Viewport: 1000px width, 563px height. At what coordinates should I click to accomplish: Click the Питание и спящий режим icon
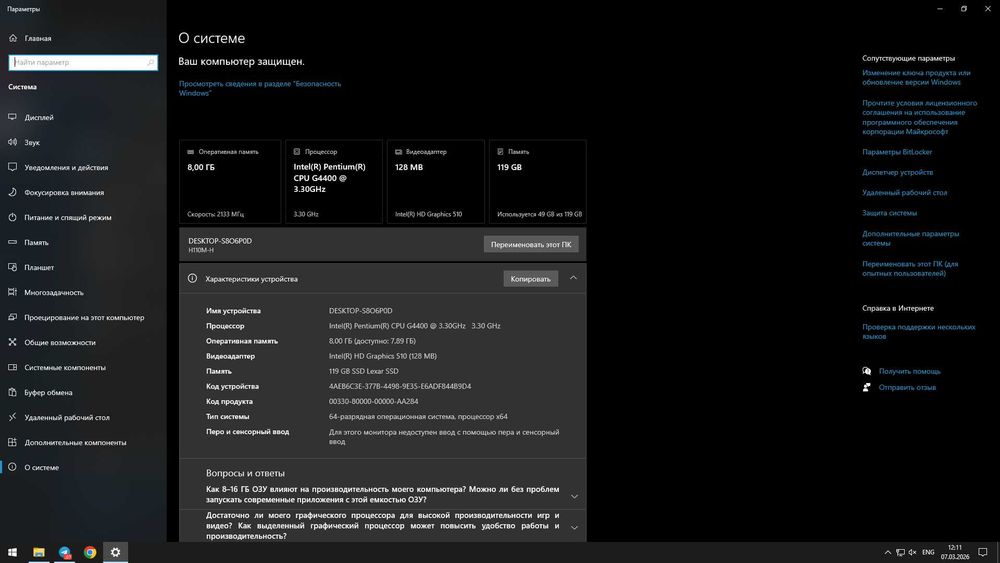(x=13, y=217)
